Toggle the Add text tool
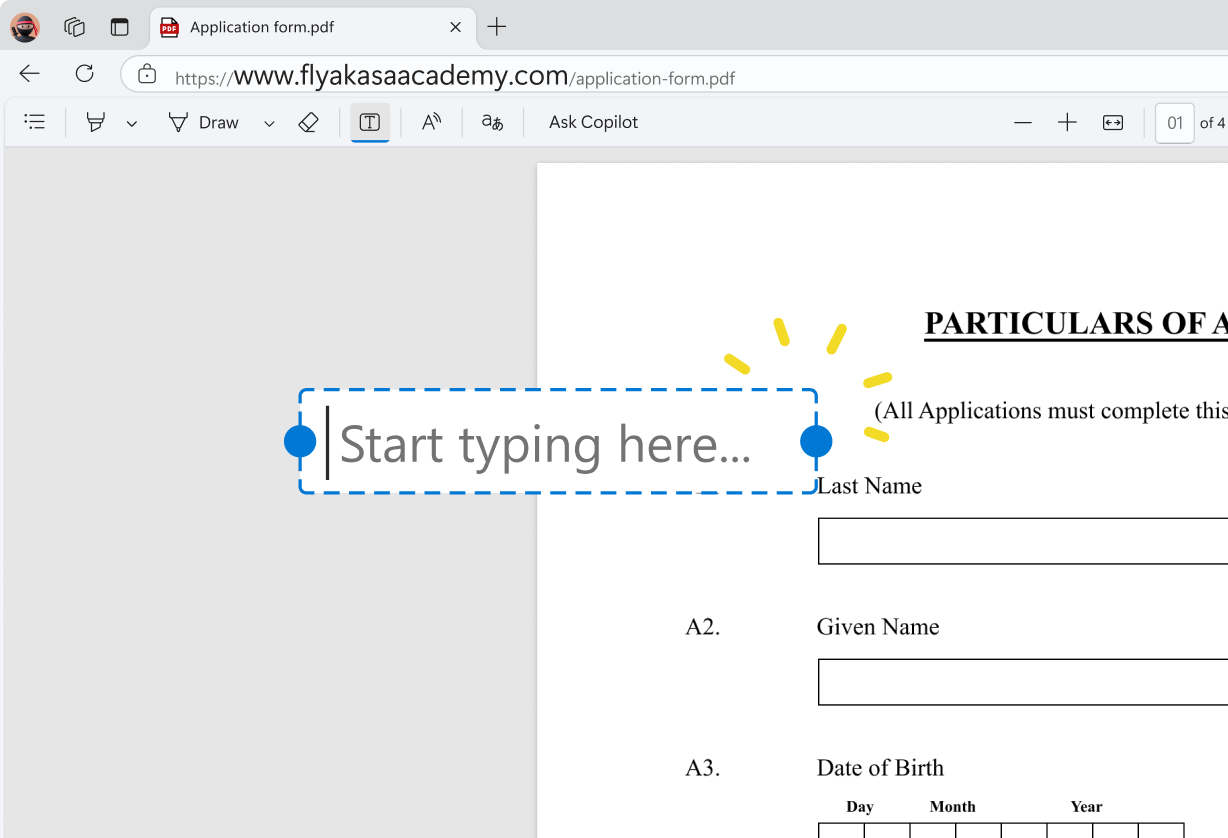This screenshot has height=838, width=1228. click(370, 123)
